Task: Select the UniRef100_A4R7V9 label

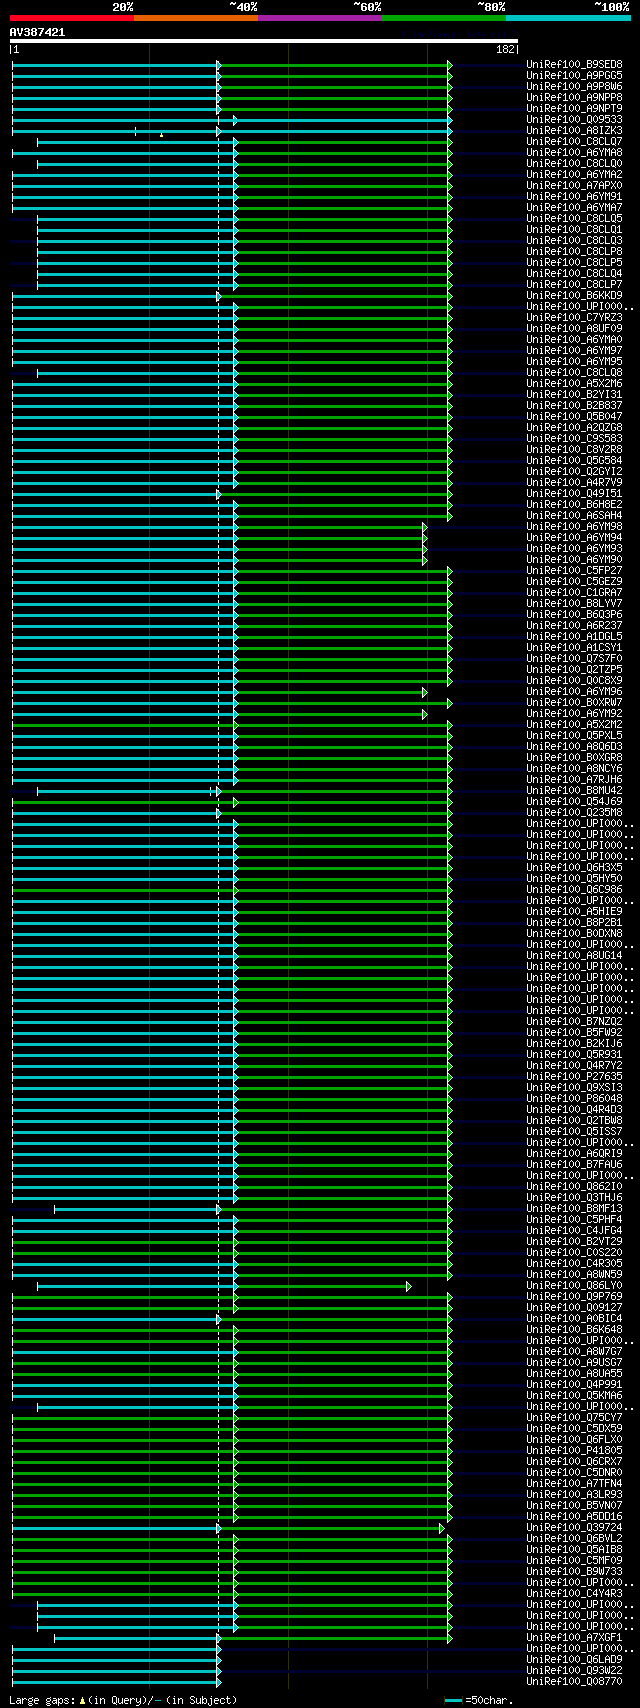Action: pos(574,483)
